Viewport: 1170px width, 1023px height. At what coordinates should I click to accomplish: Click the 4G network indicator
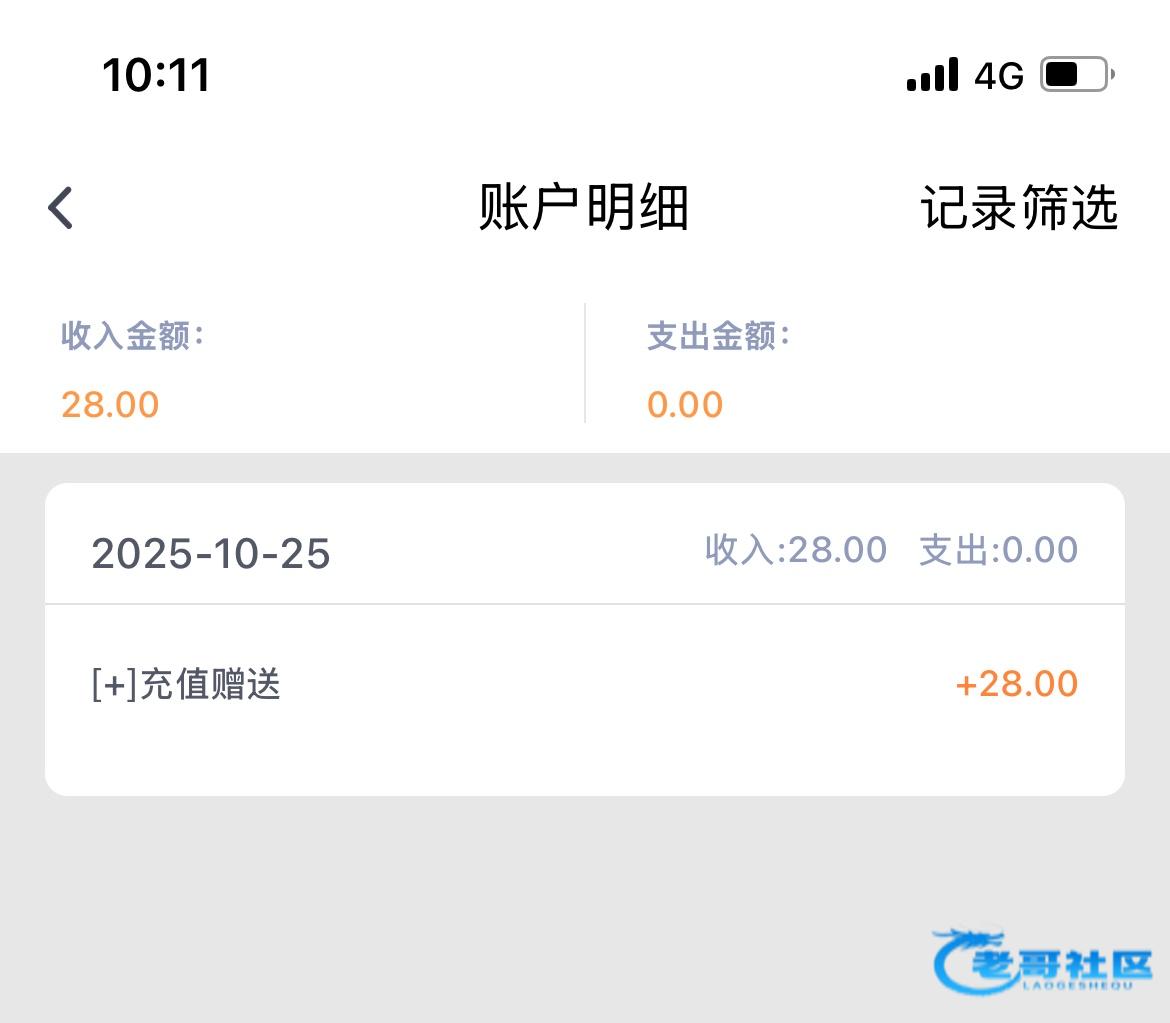click(x=999, y=76)
